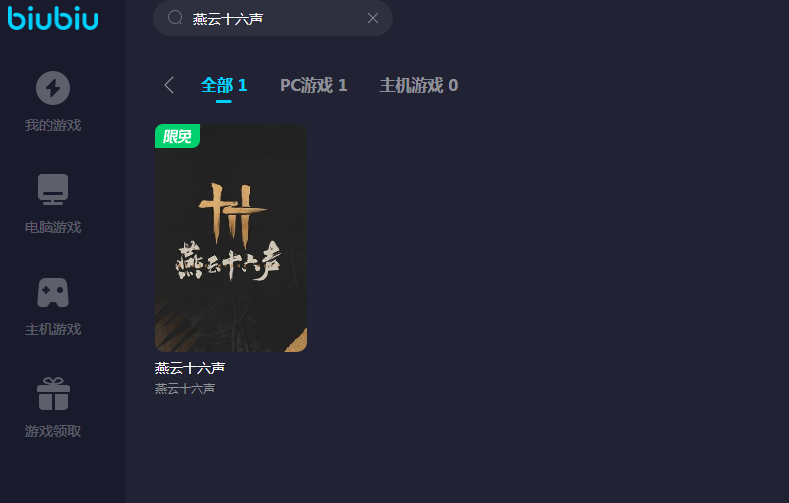789x503 pixels.
Task: Select the PC games monitor icon
Action: [x=53, y=189]
